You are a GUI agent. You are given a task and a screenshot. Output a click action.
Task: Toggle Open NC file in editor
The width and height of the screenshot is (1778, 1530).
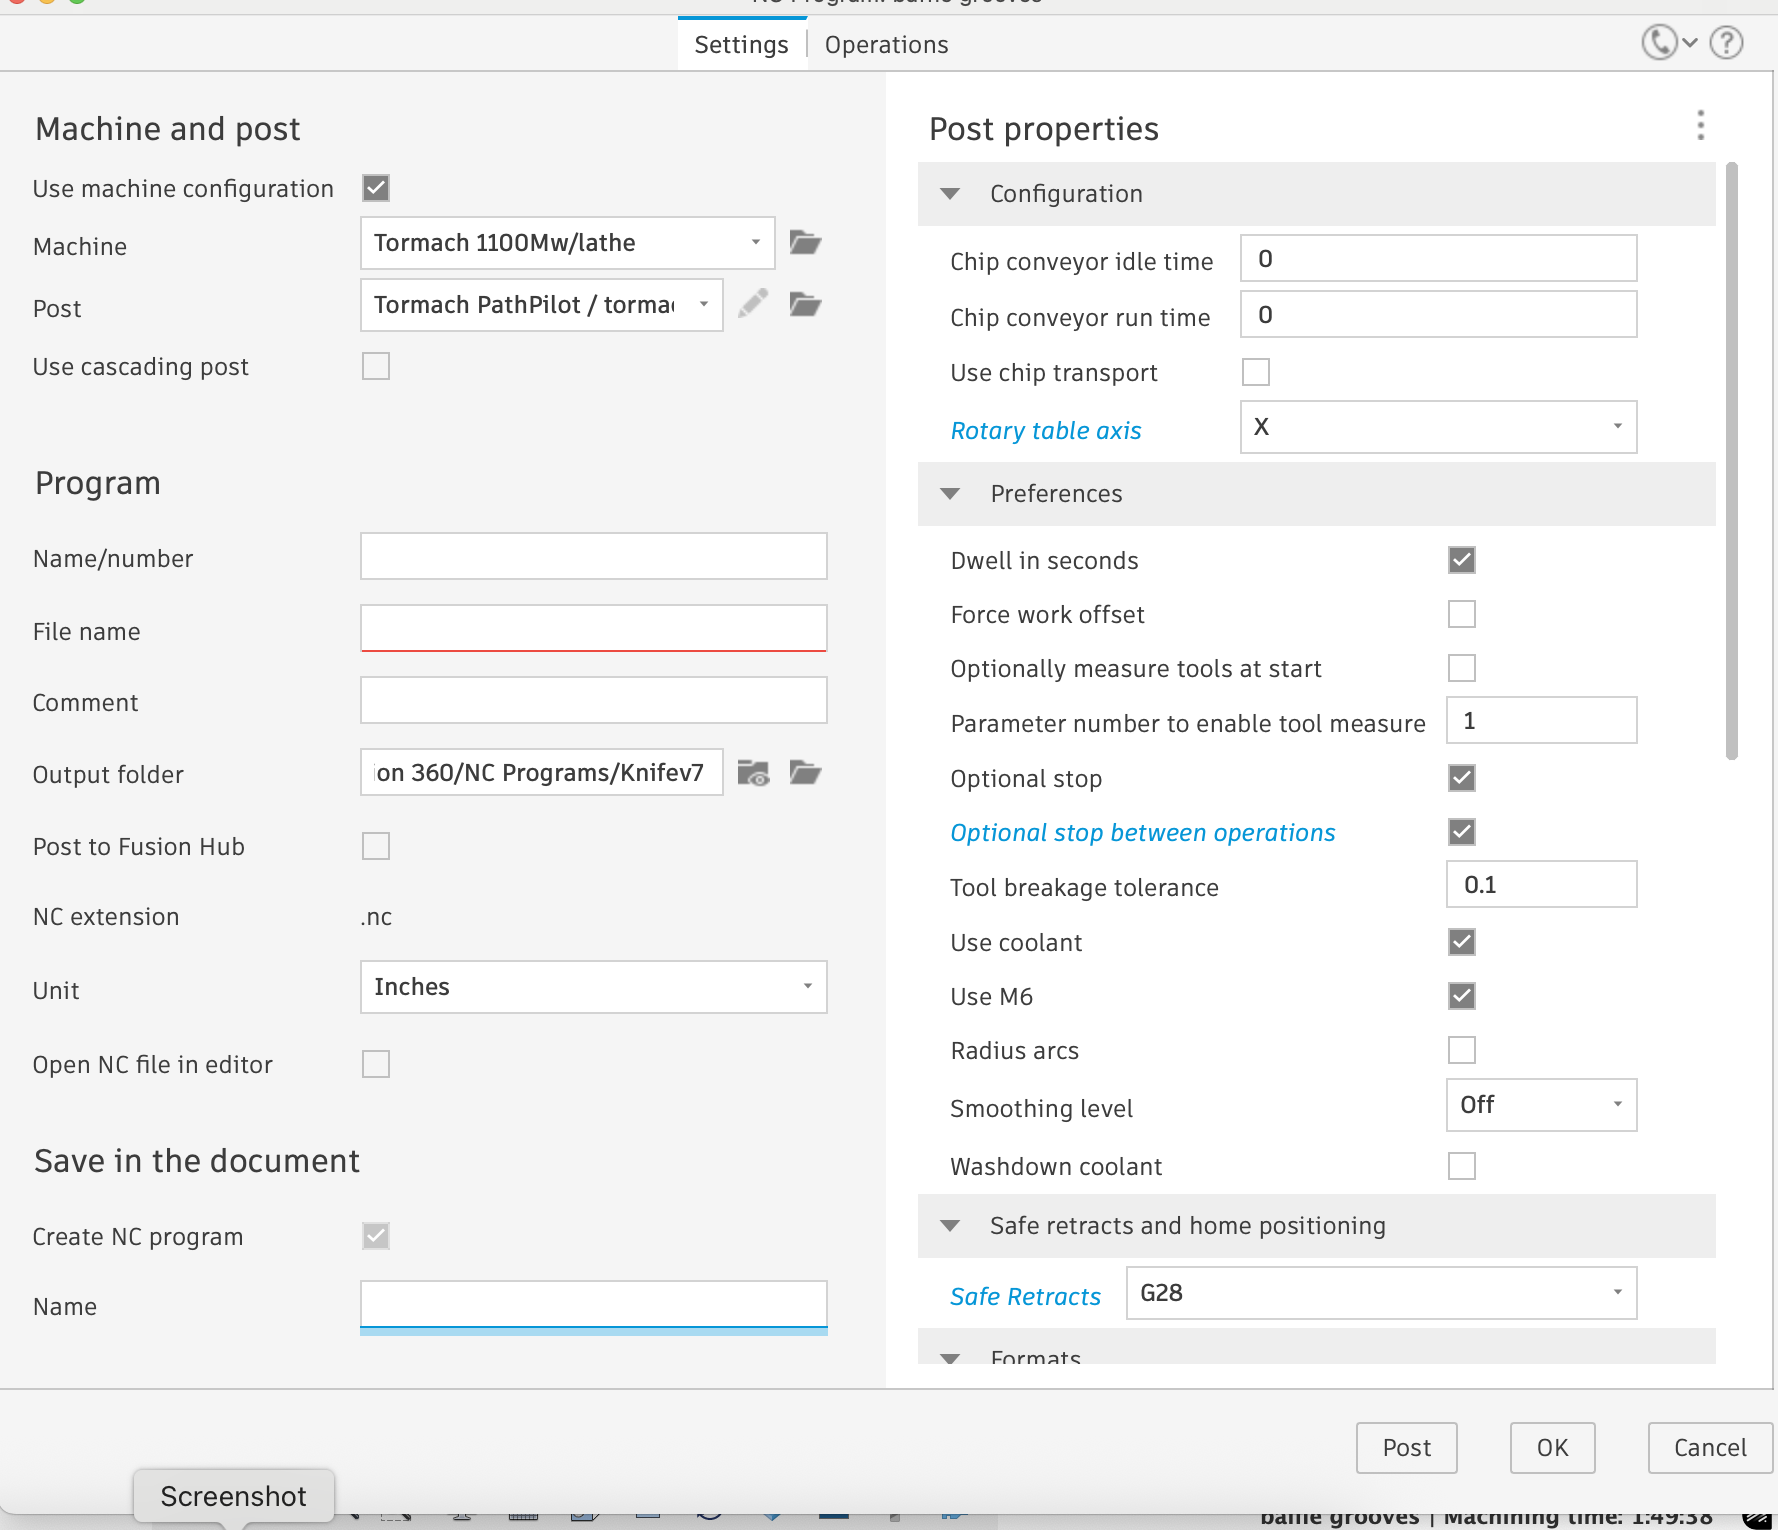click(x=376, y=1064)
